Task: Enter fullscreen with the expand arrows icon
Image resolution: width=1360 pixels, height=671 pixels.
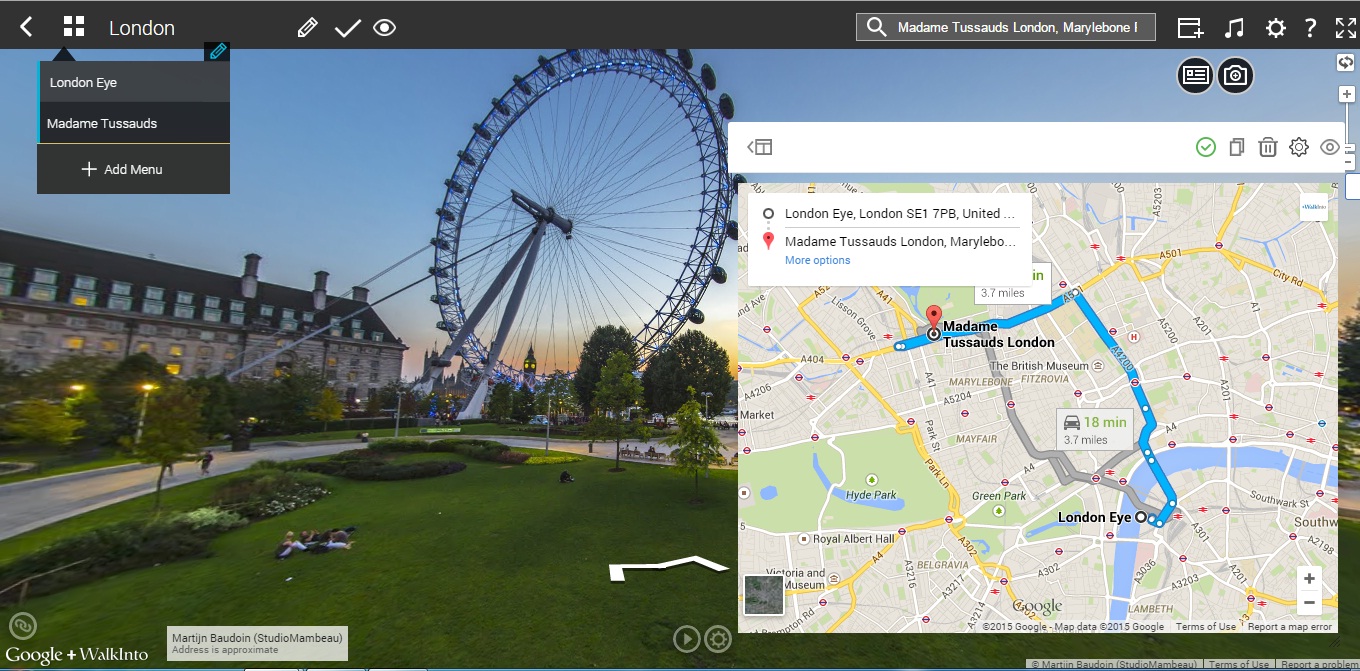Action: [1346, 28]
